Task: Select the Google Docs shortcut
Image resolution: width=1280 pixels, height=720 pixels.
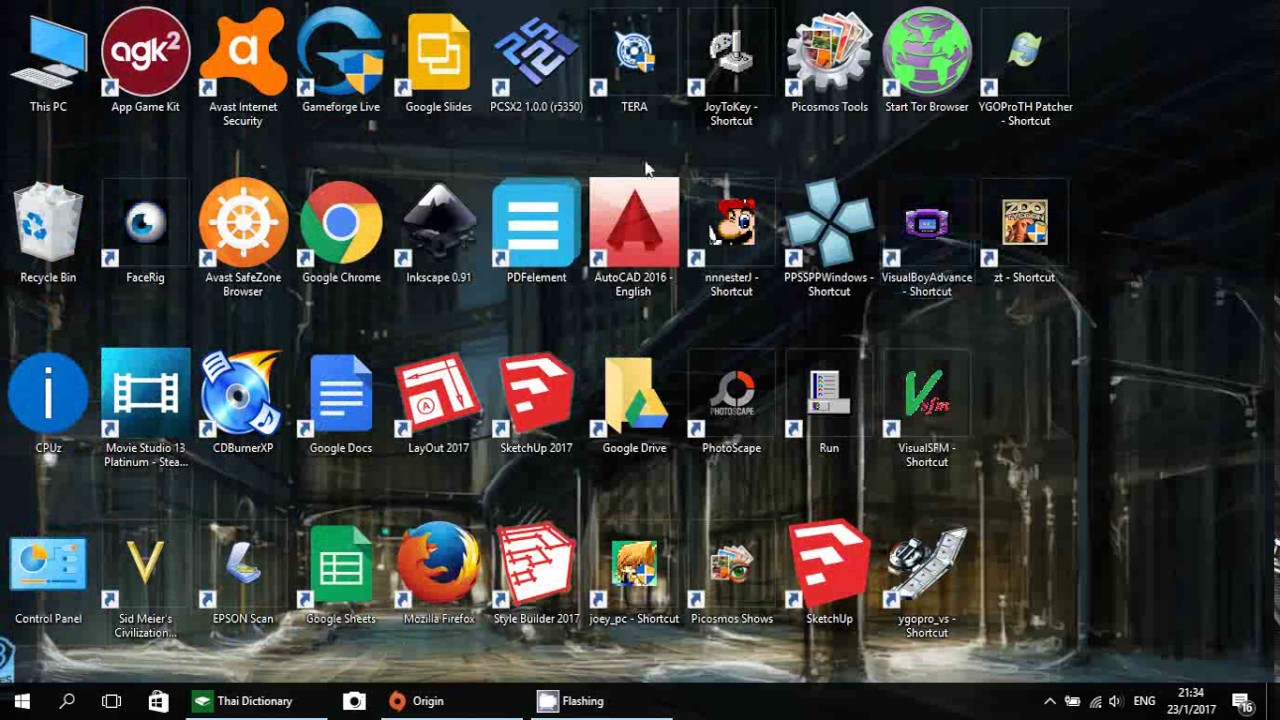Action: [x=341, y=402]
